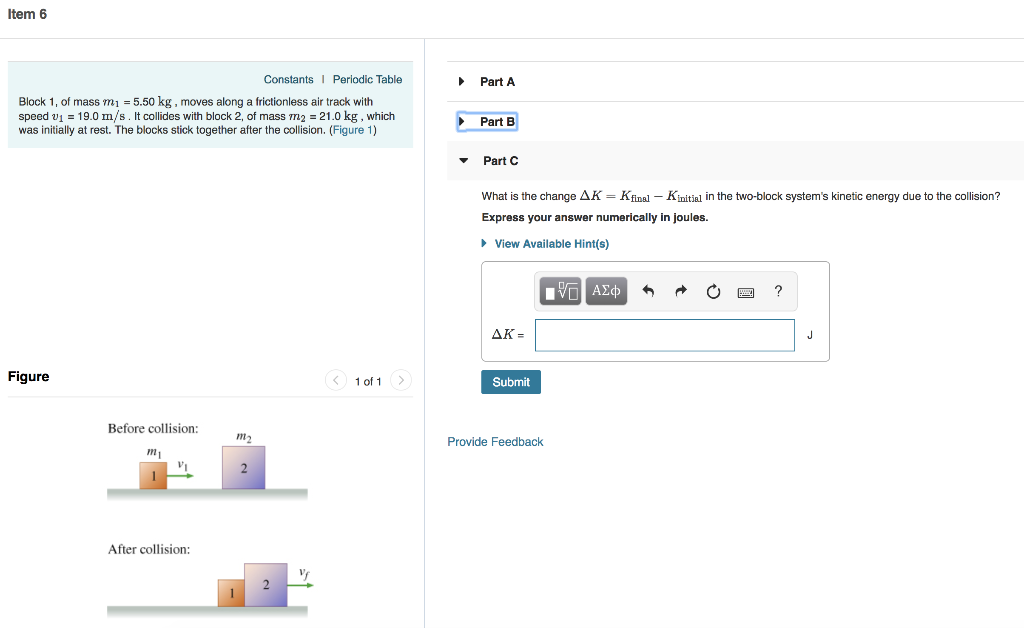Click inside the ΔK answer input field
This screenshot has height=628, width=1024.
[664, 334]
